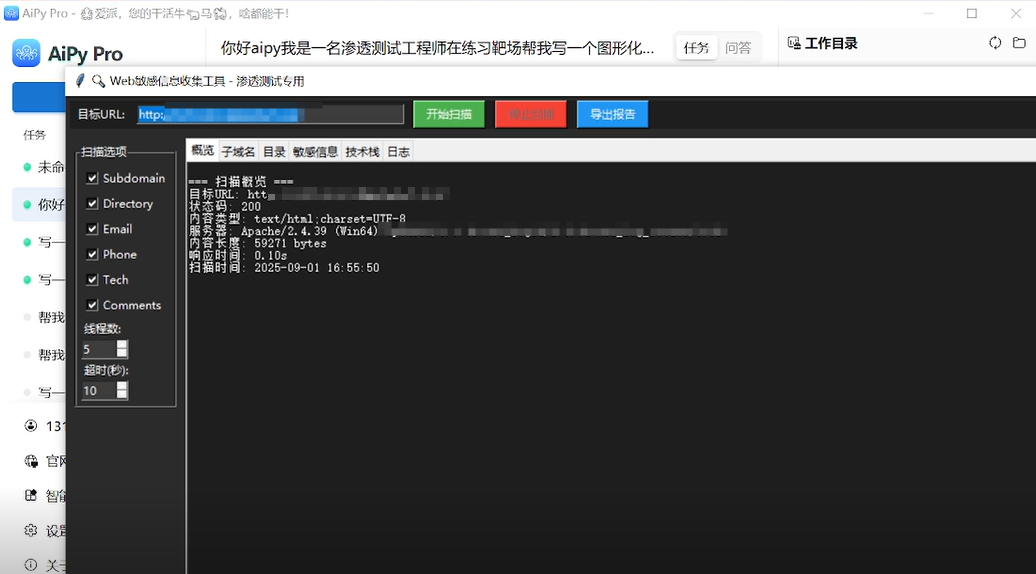
Task: Minimize the AiPy Pro window
Action: [928, 13]
